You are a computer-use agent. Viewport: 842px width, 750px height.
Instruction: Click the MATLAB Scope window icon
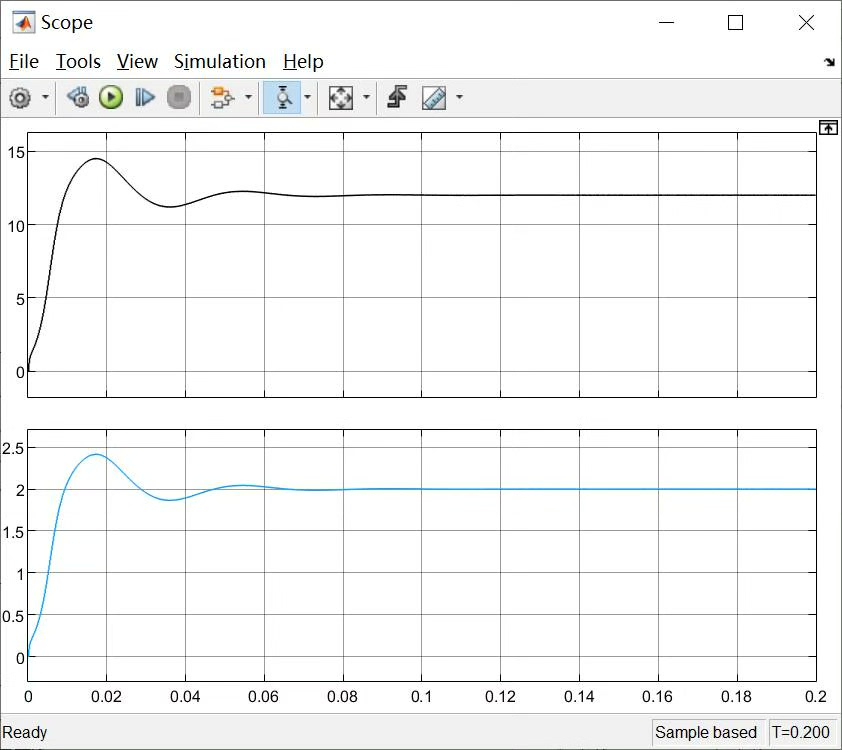pos(24,23)
